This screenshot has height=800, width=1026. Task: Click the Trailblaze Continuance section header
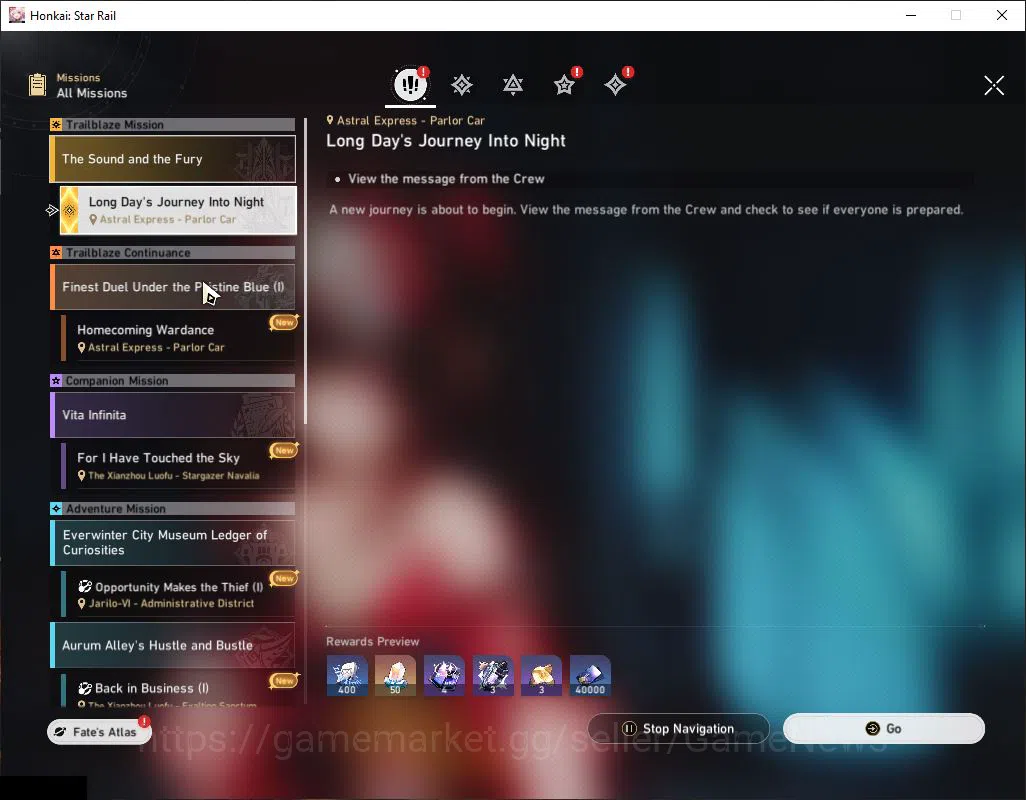[173, 252]
